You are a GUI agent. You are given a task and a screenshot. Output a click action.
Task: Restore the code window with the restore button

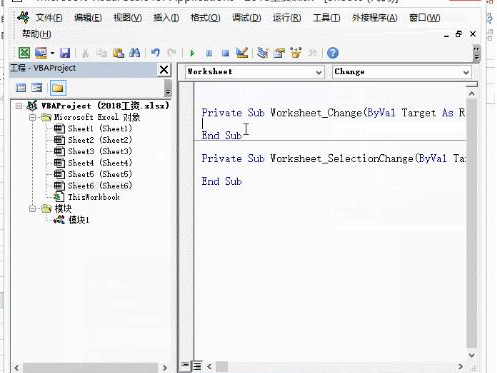coord(459,34)
